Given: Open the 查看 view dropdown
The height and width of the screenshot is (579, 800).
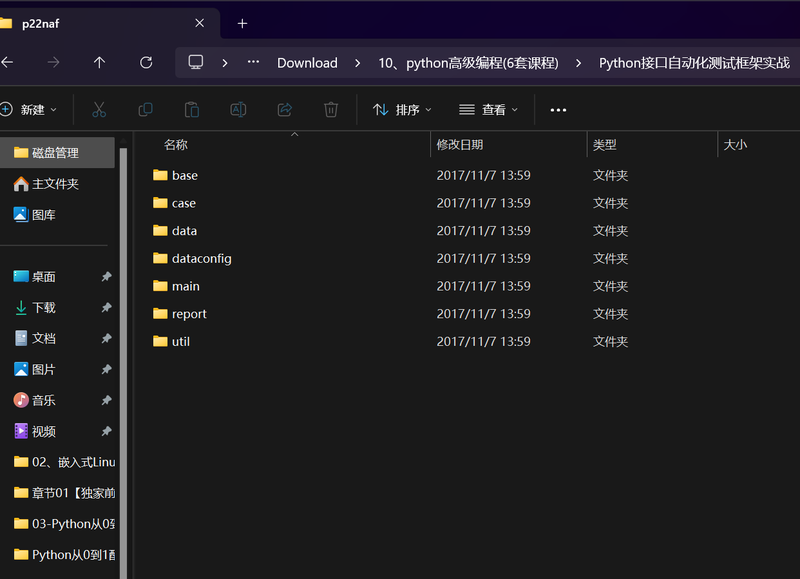Looking at the screenshot, I should (x=488, y=110).
